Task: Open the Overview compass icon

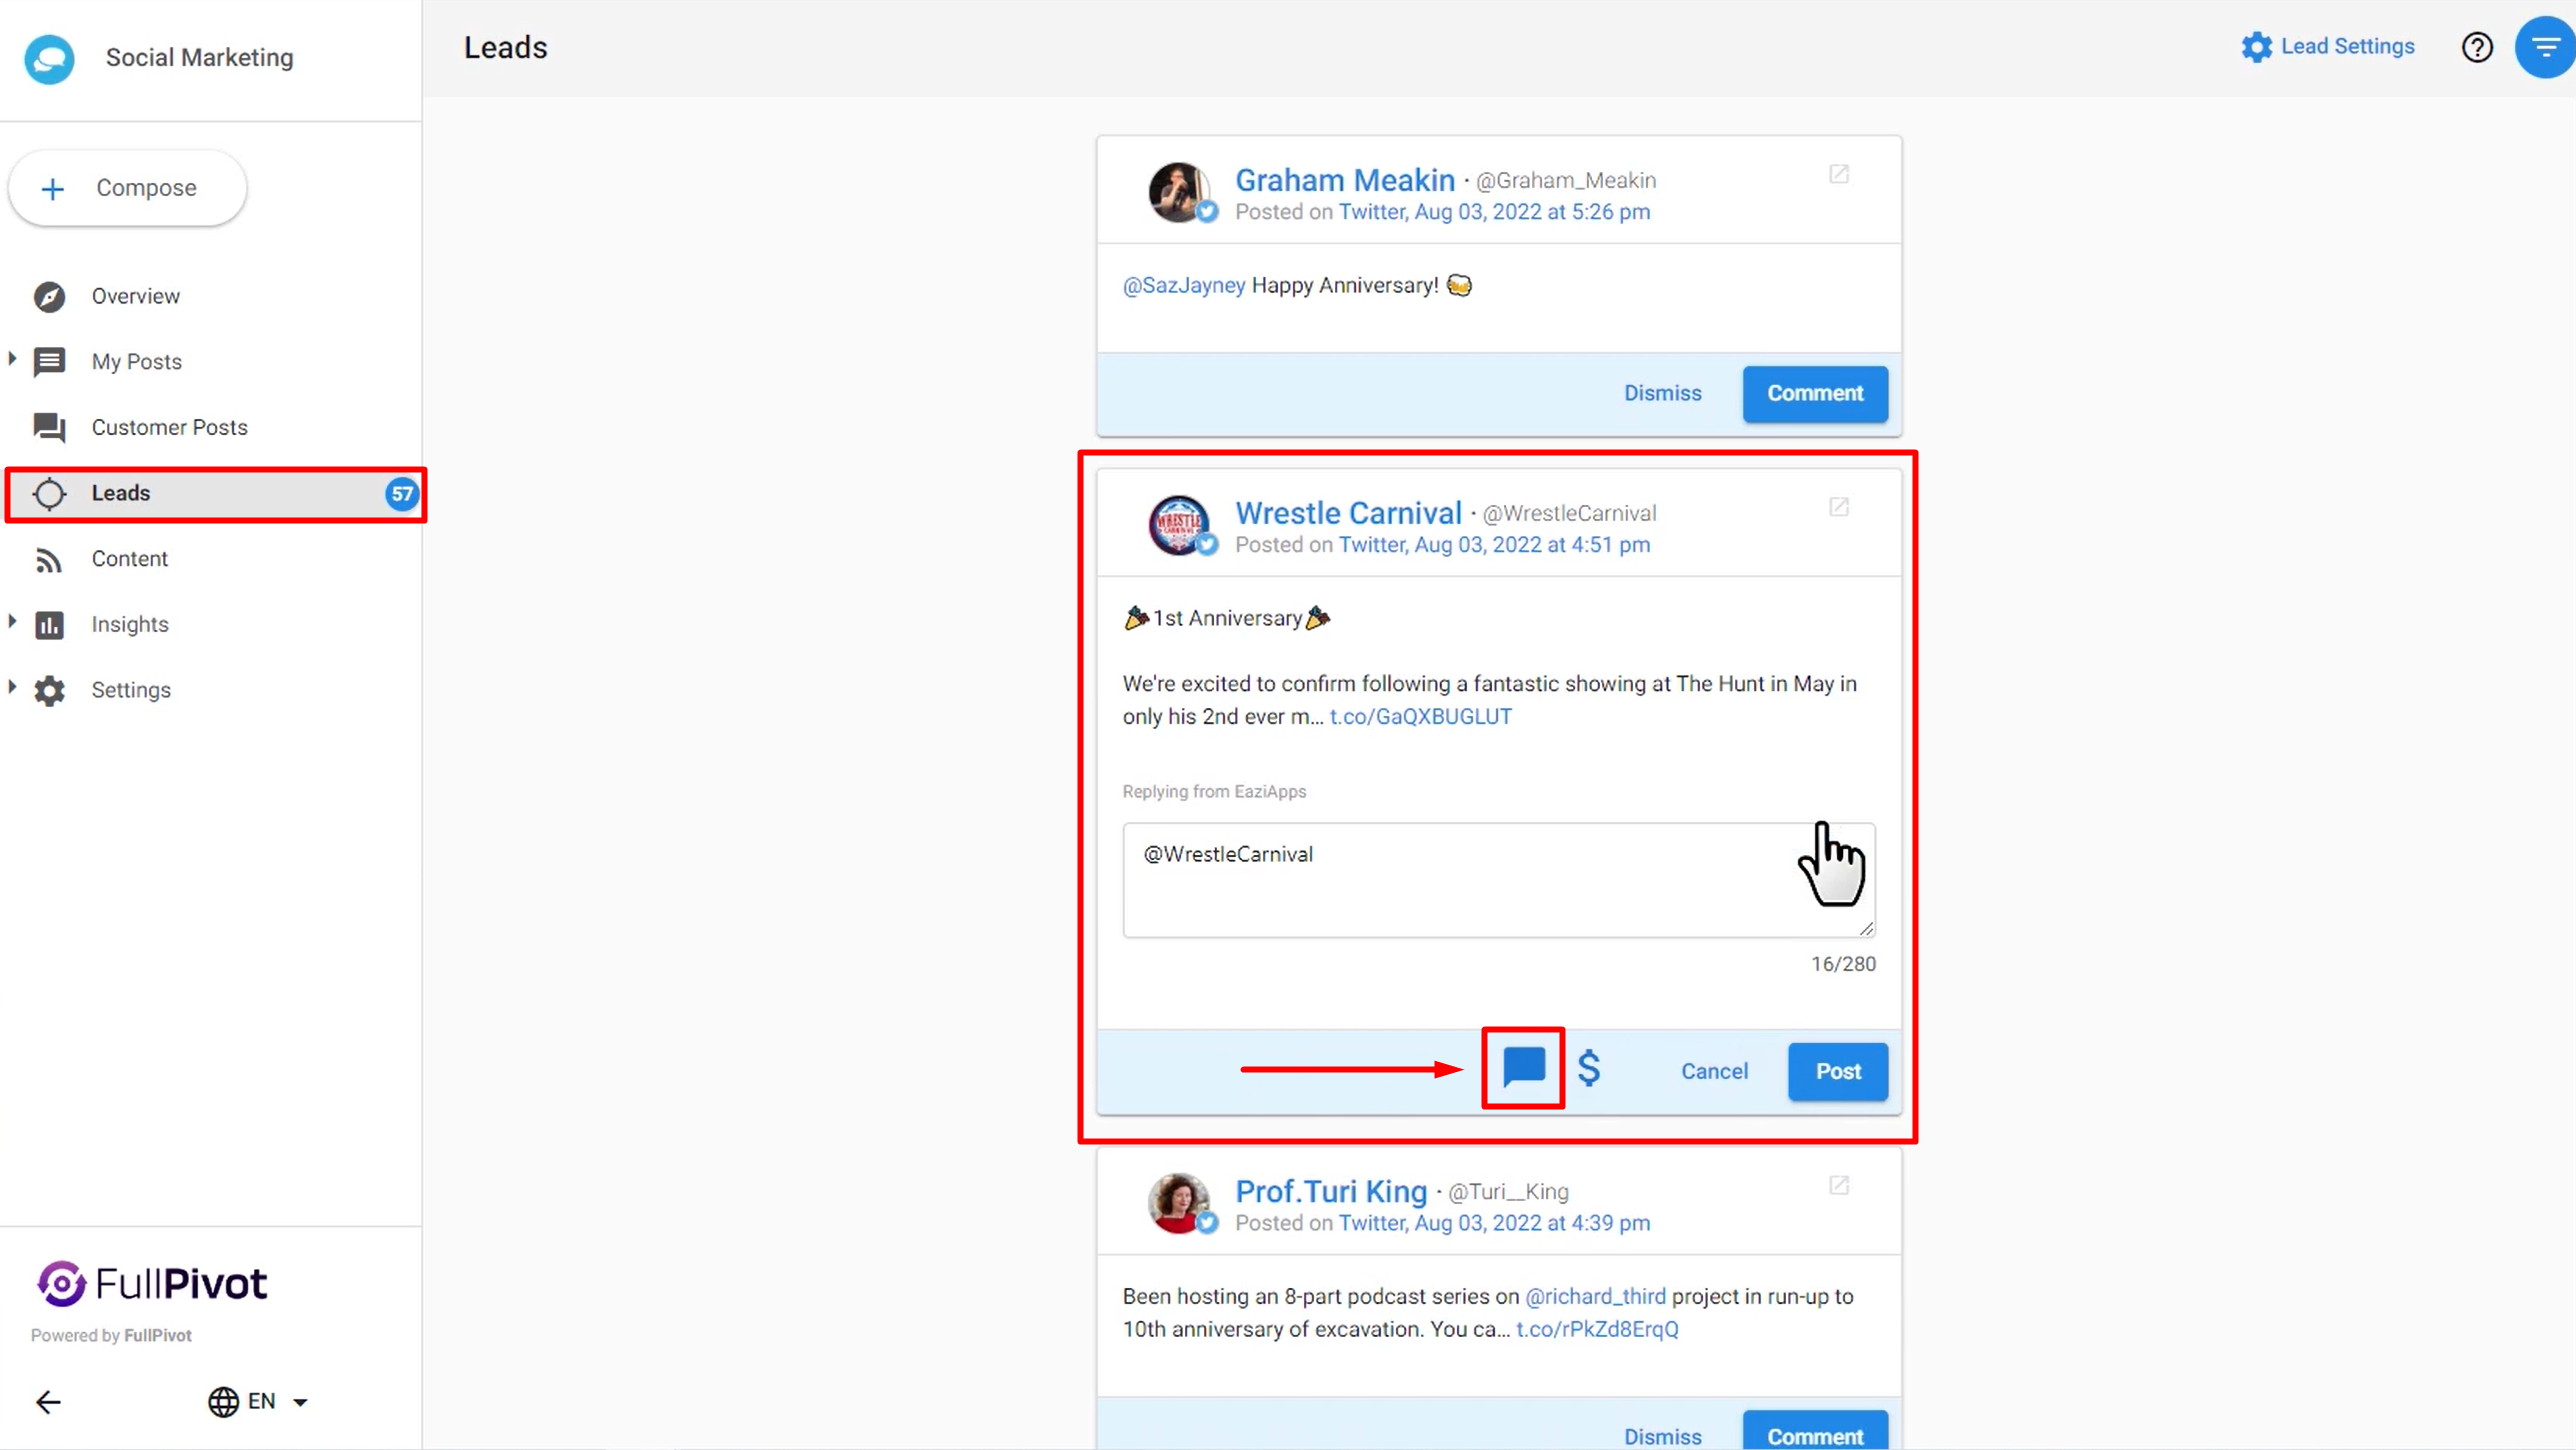Action: (x=49, y=296)
